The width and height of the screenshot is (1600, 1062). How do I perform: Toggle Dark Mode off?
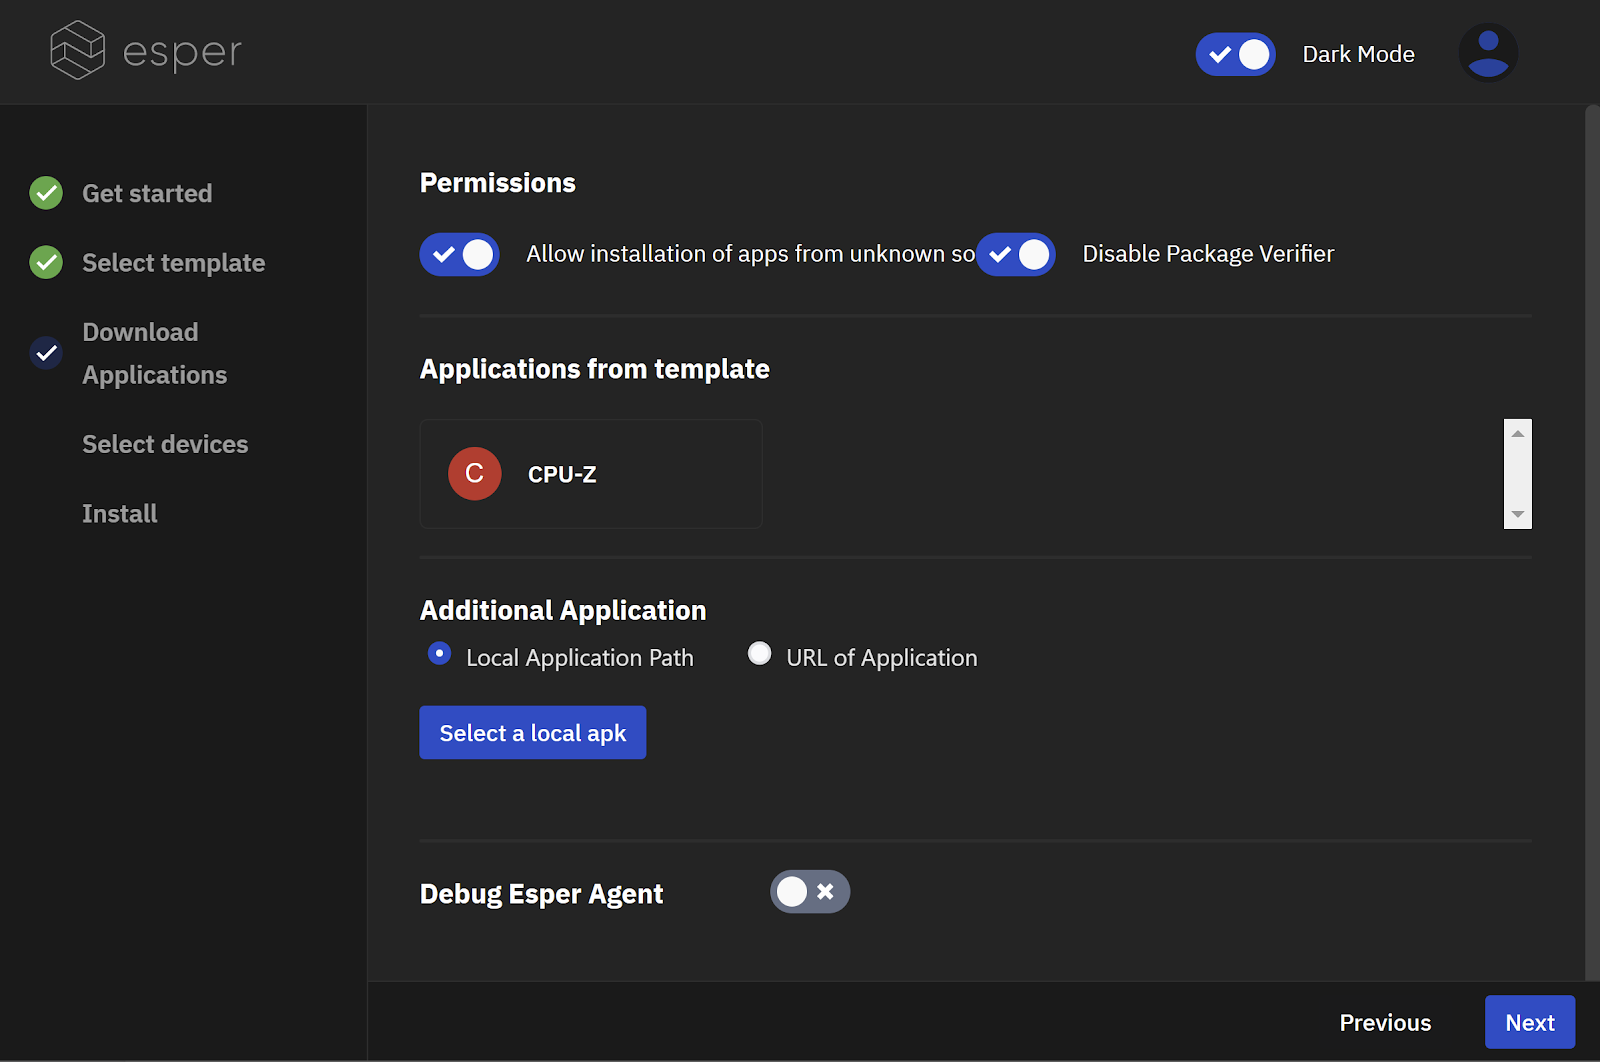pyautogui.click(x=1235, y=54)
